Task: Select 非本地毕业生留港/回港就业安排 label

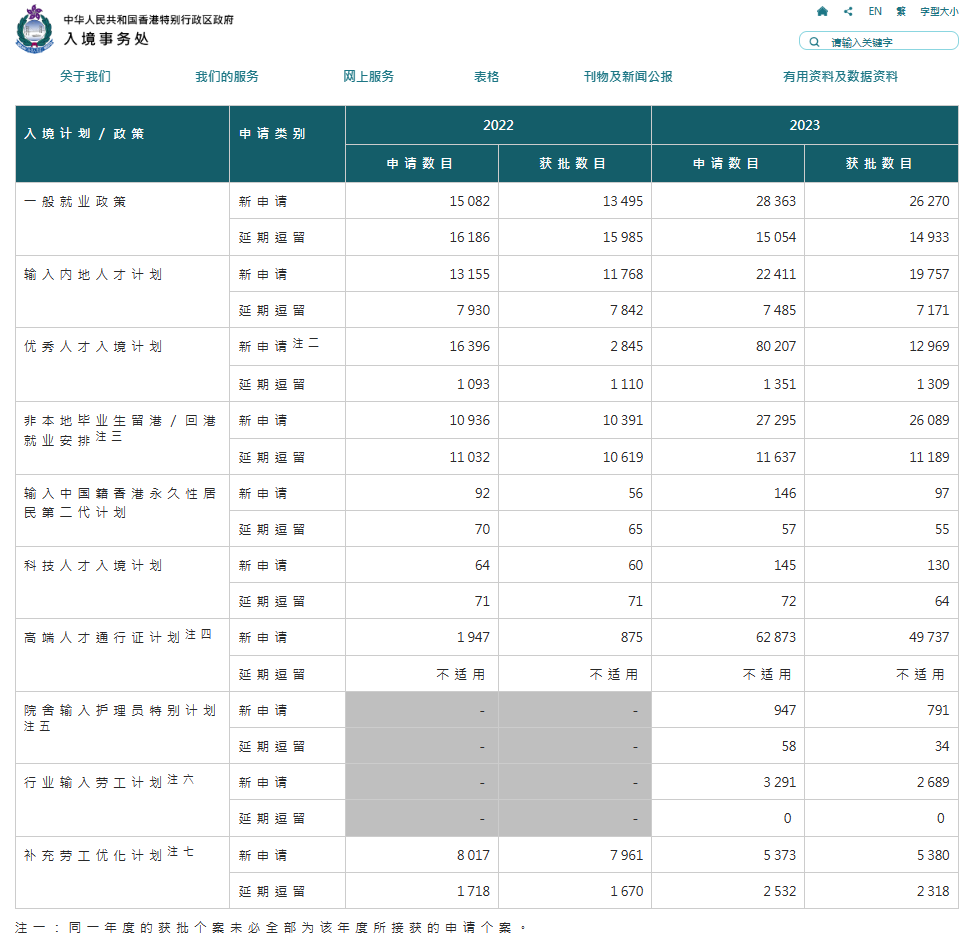Action: coord(120,429)
